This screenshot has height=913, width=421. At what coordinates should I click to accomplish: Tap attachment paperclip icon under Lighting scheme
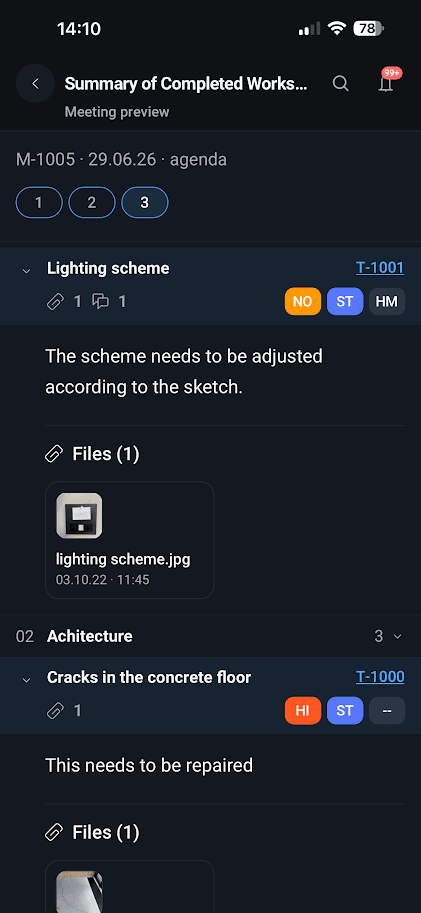coord(55,302)
